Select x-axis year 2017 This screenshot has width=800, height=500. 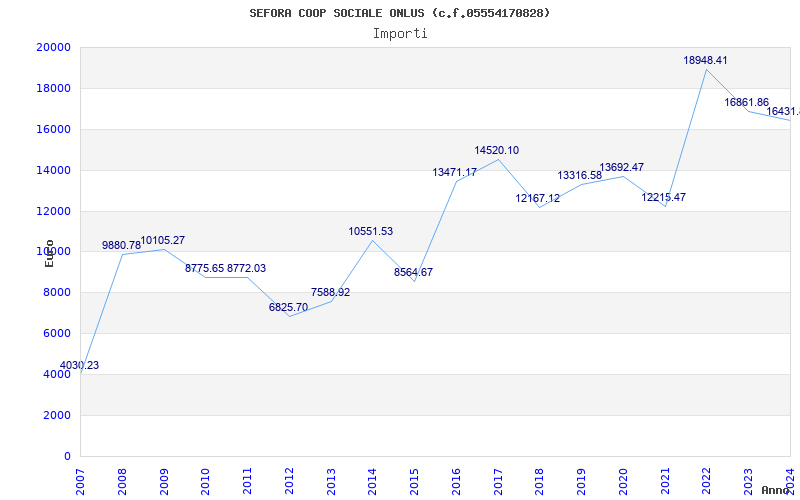point(498,481)
